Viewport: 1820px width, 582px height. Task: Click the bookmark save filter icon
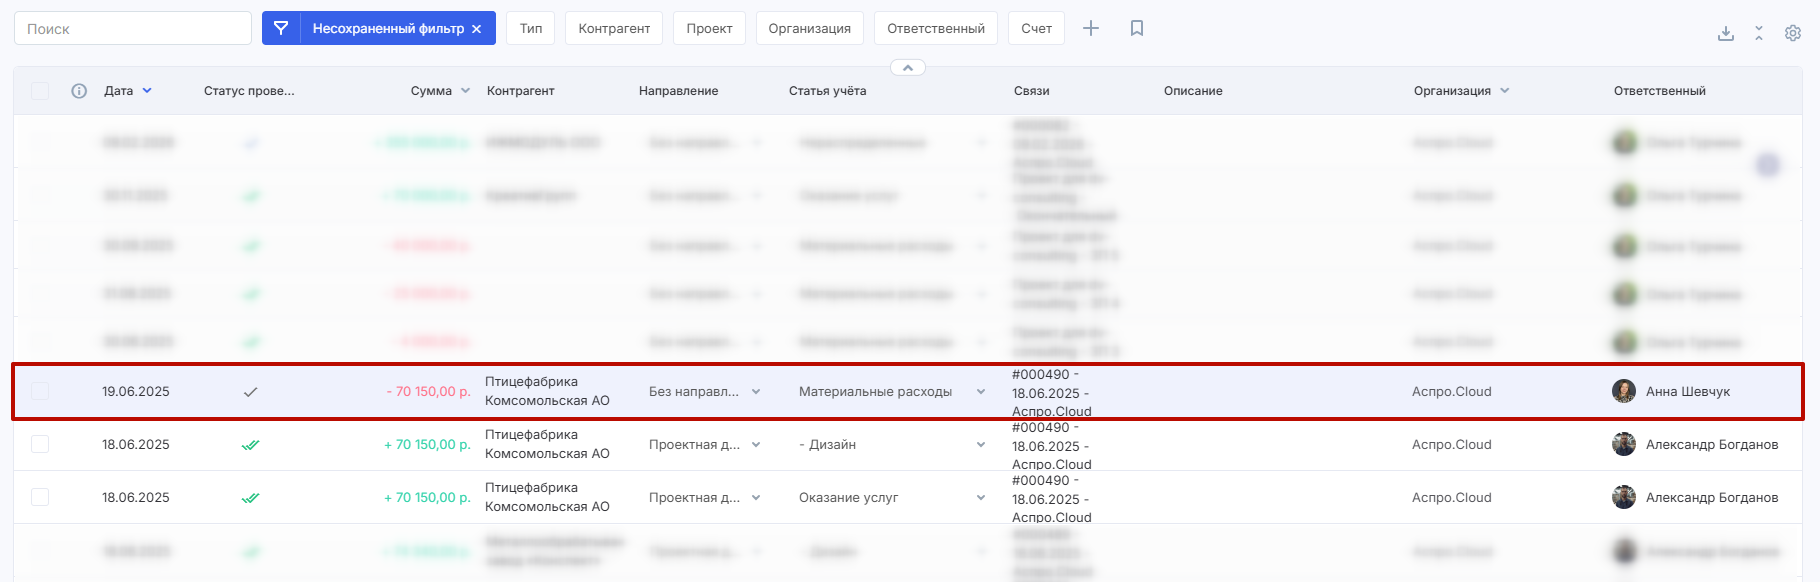pyautogui.click(x=1137, y=29)
